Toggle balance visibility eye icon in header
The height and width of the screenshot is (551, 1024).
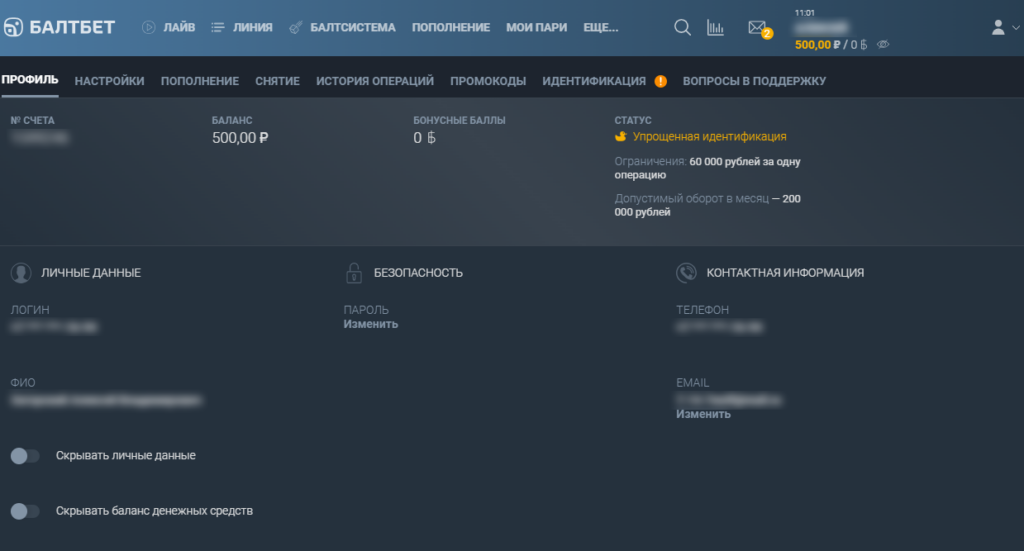click(x=883, y=44)
